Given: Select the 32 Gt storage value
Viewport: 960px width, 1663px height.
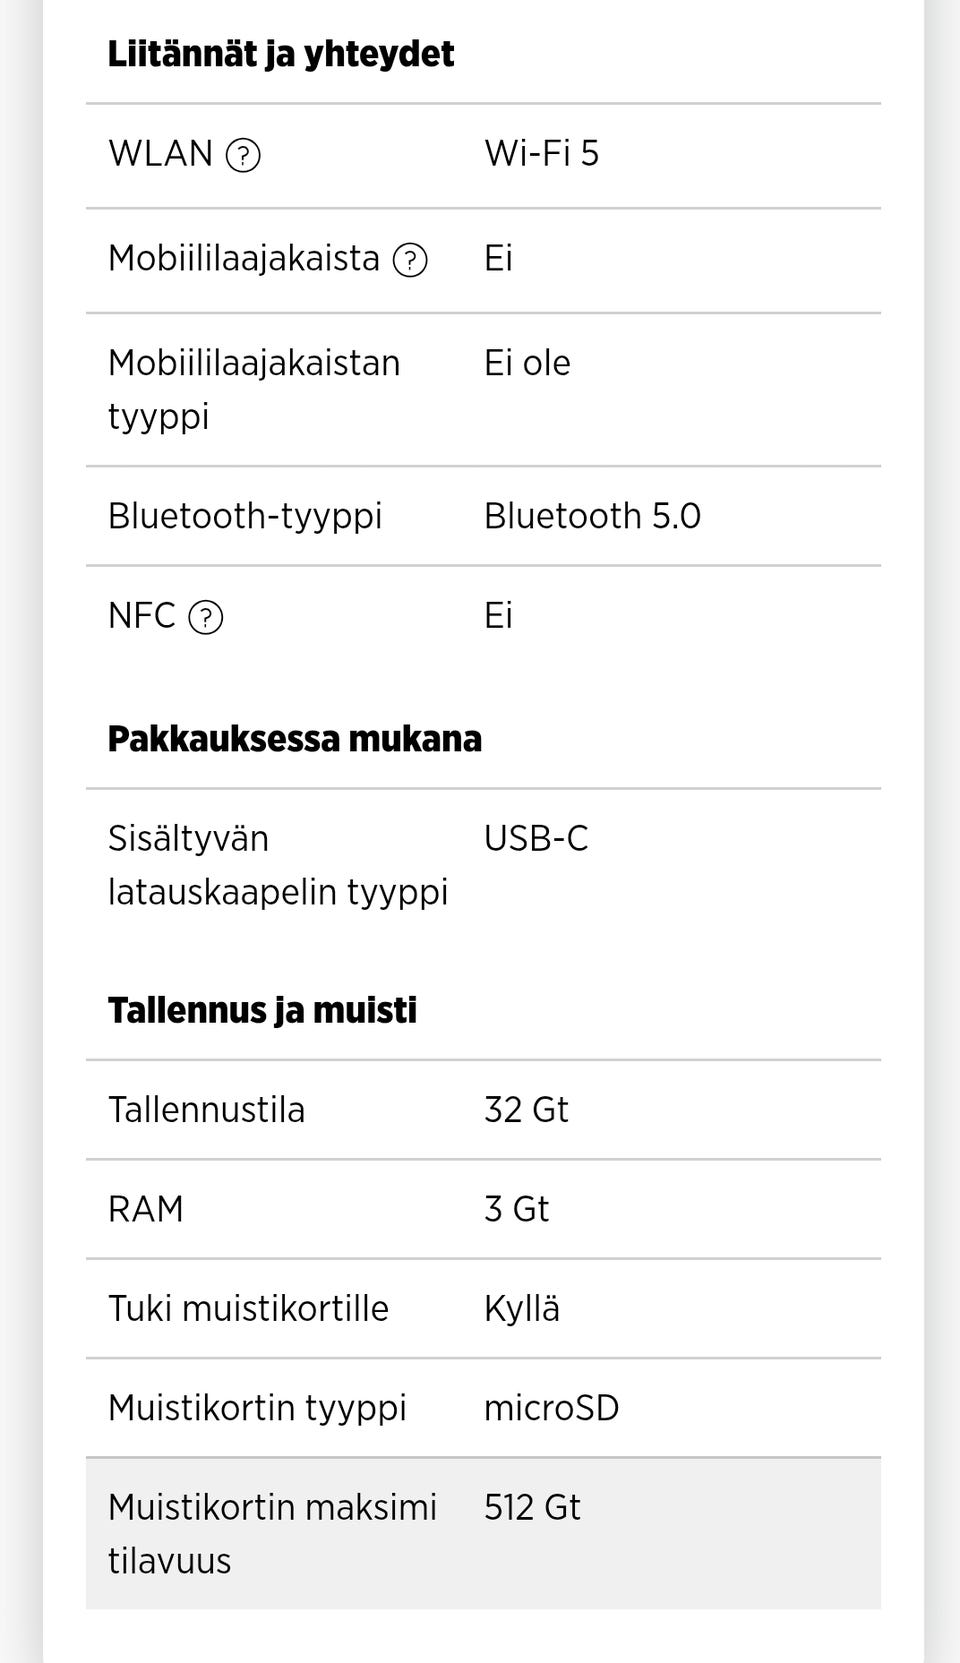Looking at the screenshot, I should pos(526,1110).
